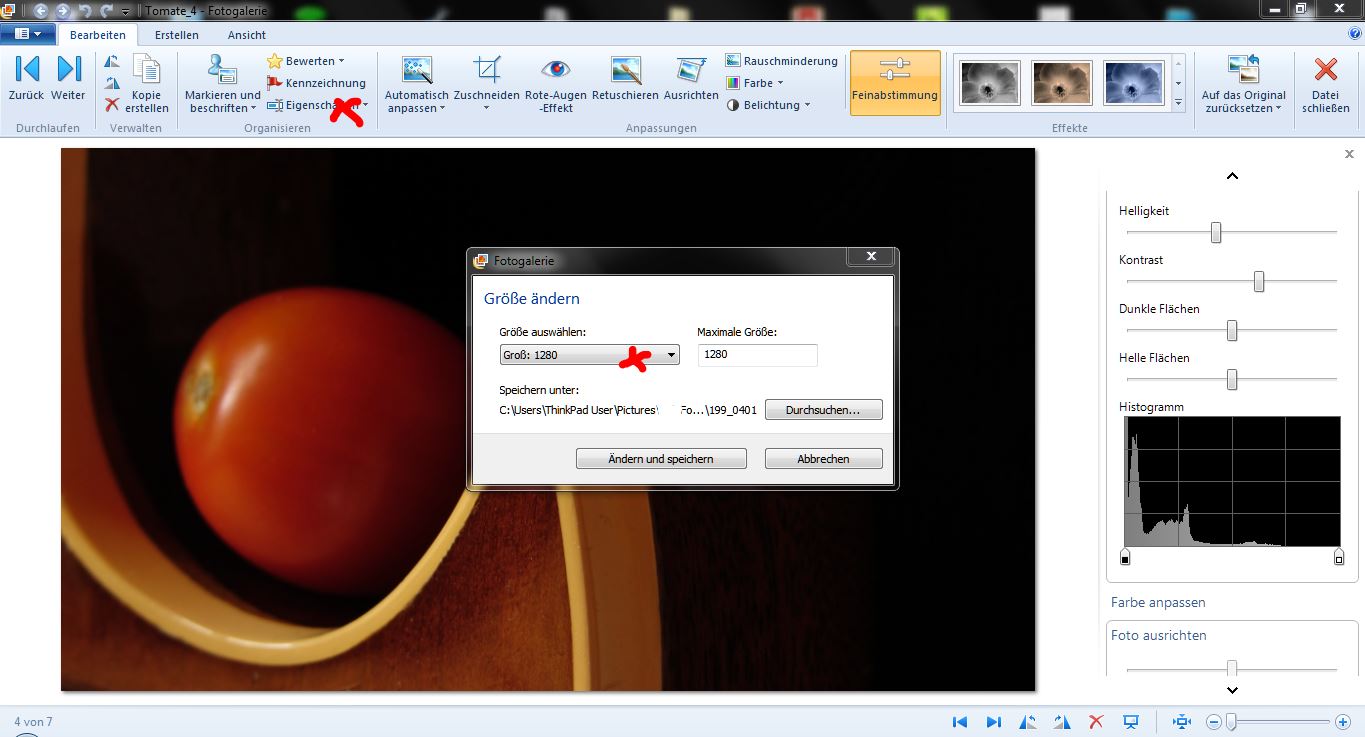Click Ändern und speichern
Viewport: 1365px width, 737px height.
(x=661, y=459)
